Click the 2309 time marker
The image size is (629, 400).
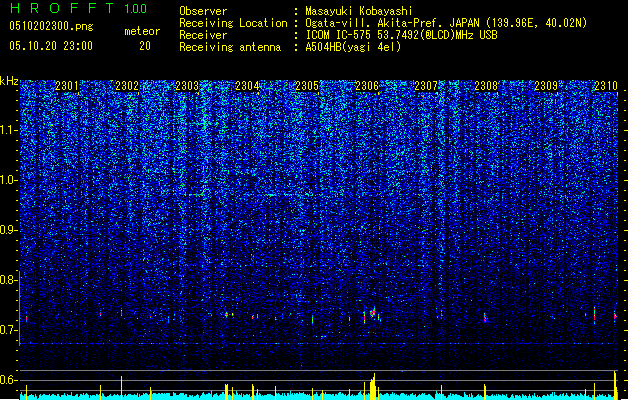pyautogui.click(x=546, y=86)
